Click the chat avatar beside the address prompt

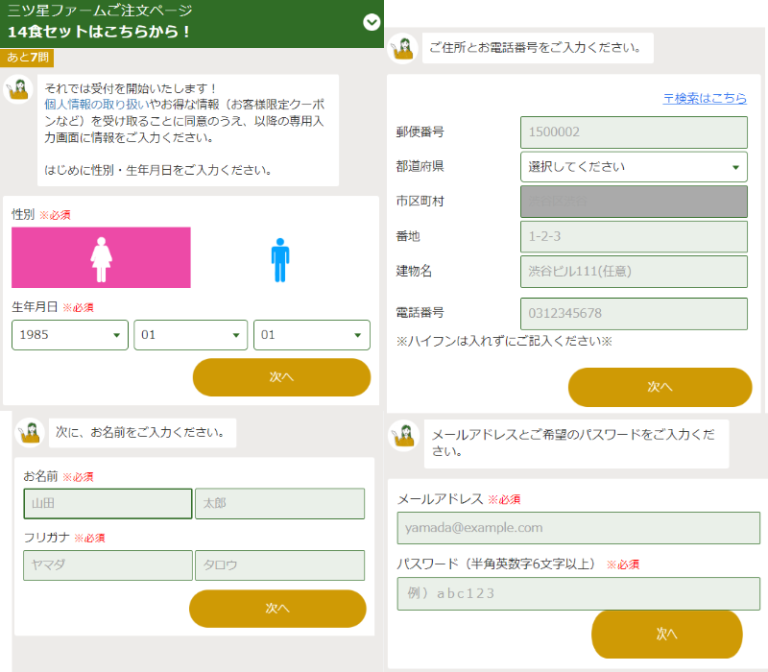402,49
